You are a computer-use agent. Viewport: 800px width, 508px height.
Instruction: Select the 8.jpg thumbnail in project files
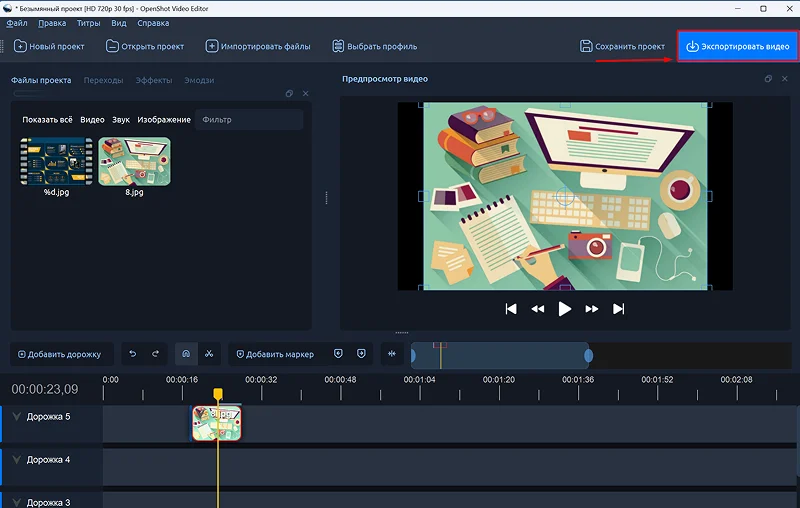coord(134,162)
